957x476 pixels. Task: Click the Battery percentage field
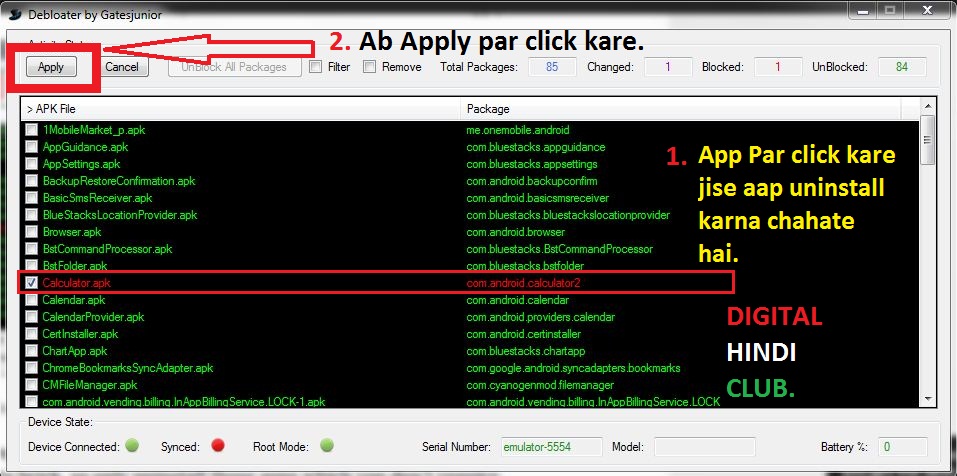pos(902,447)
